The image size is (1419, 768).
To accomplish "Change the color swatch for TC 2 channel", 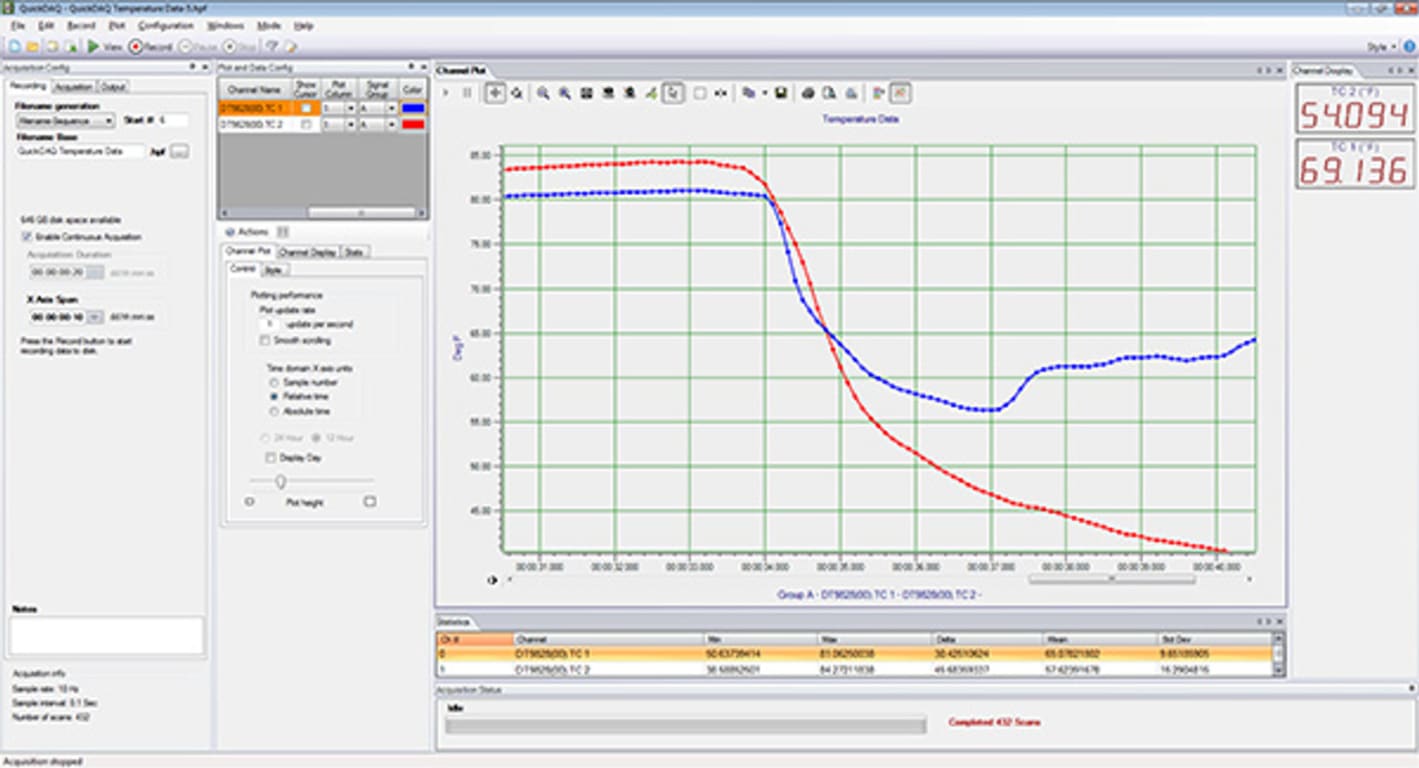I will [x=412, y=125].
